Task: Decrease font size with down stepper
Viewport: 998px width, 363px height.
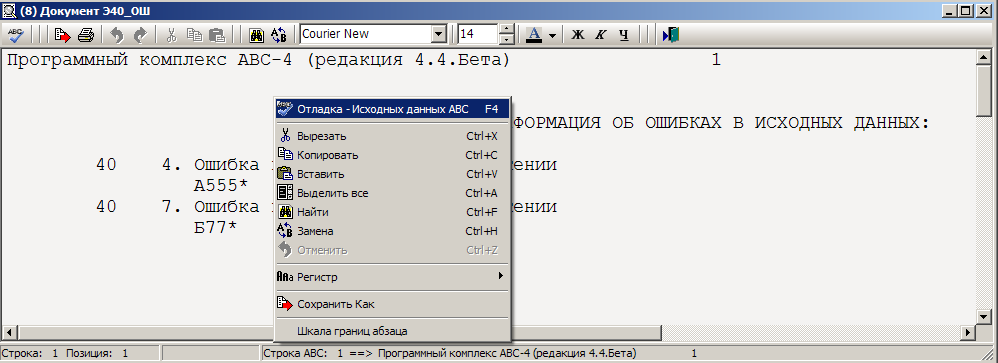Action: [507, 39]
